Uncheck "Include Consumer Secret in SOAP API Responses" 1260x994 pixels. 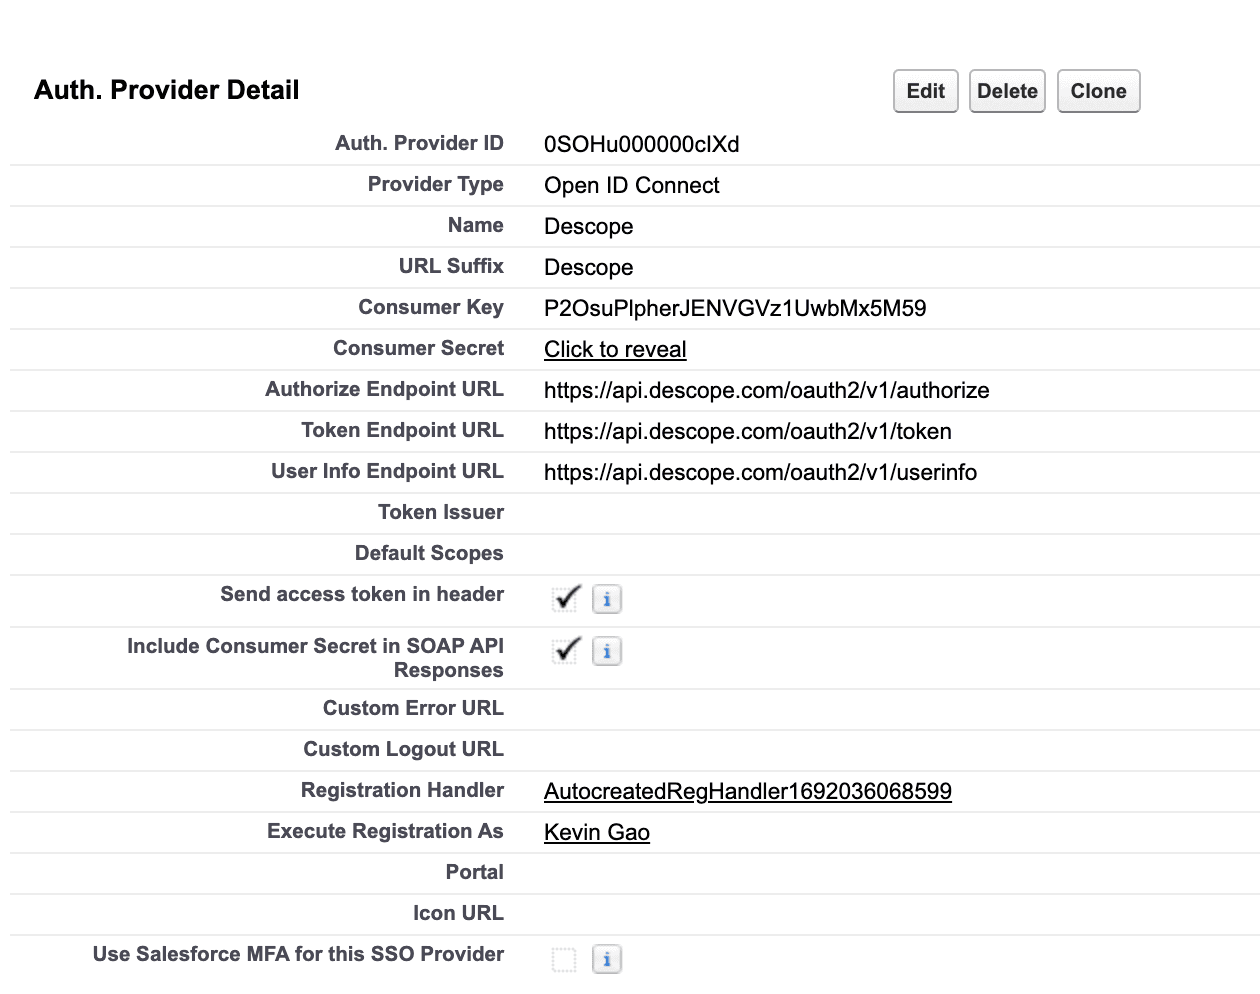tap(564, 650)
